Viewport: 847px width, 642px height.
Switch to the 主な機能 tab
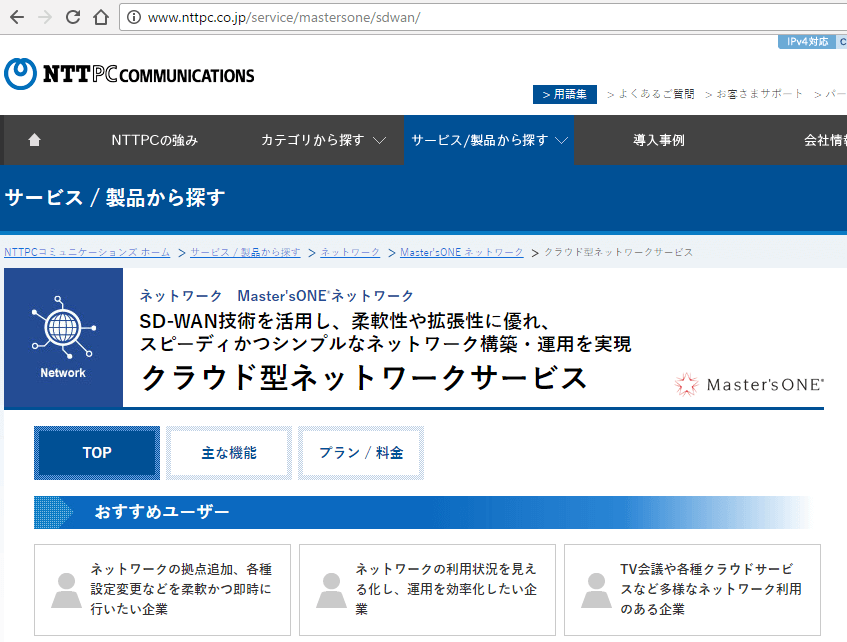click(229, 453)
